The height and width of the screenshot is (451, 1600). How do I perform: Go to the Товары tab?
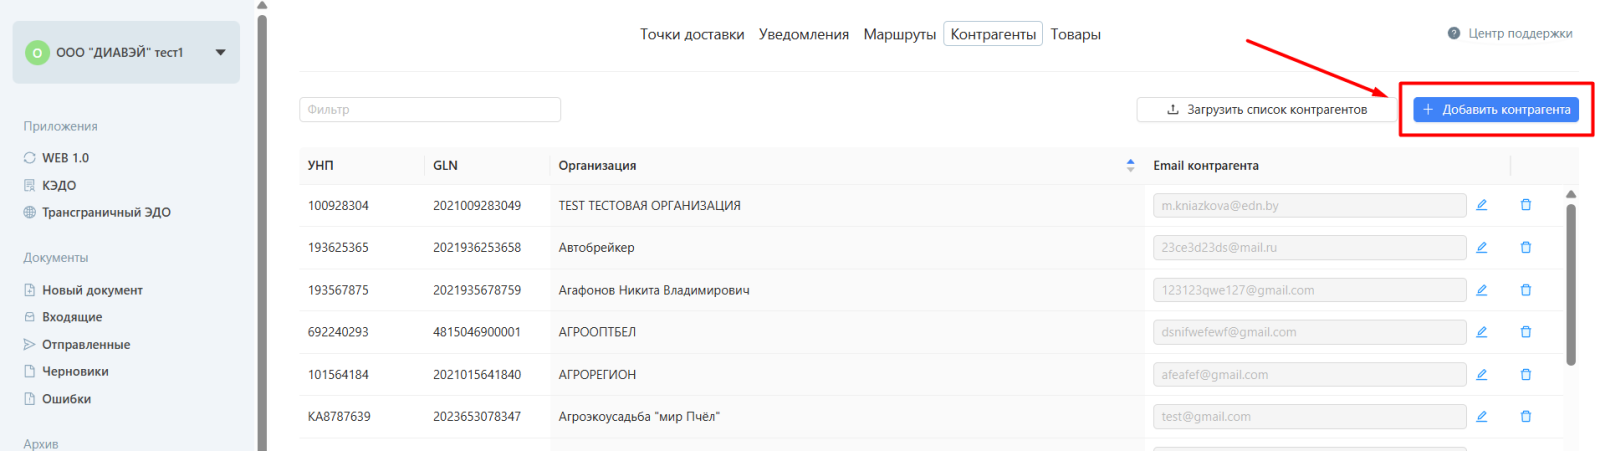1075,34
